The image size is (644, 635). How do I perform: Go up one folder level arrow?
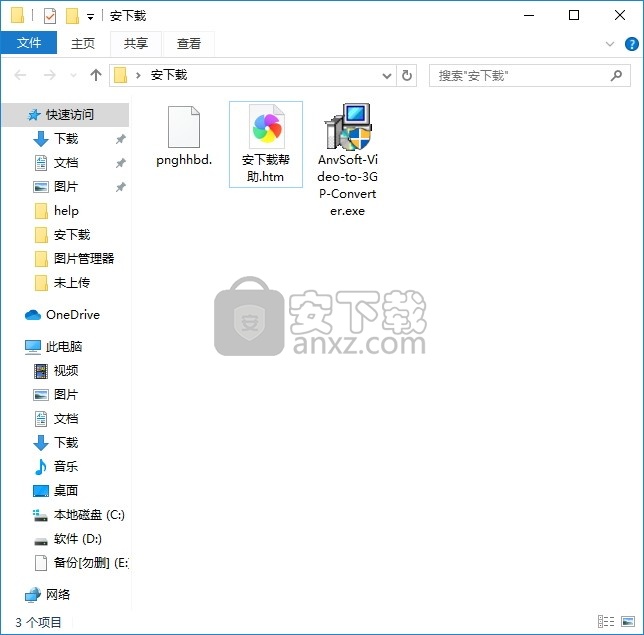click(96, 75)
